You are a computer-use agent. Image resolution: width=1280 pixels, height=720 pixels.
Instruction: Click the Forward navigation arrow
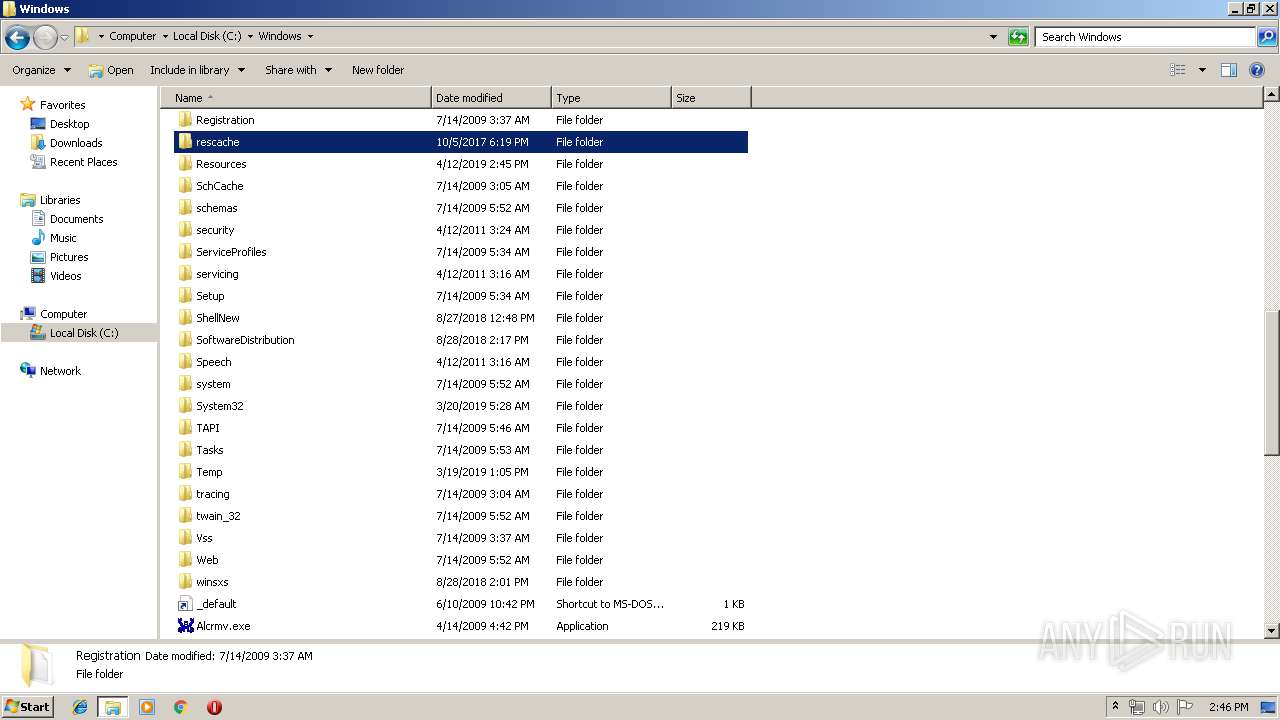coord(45,38)
